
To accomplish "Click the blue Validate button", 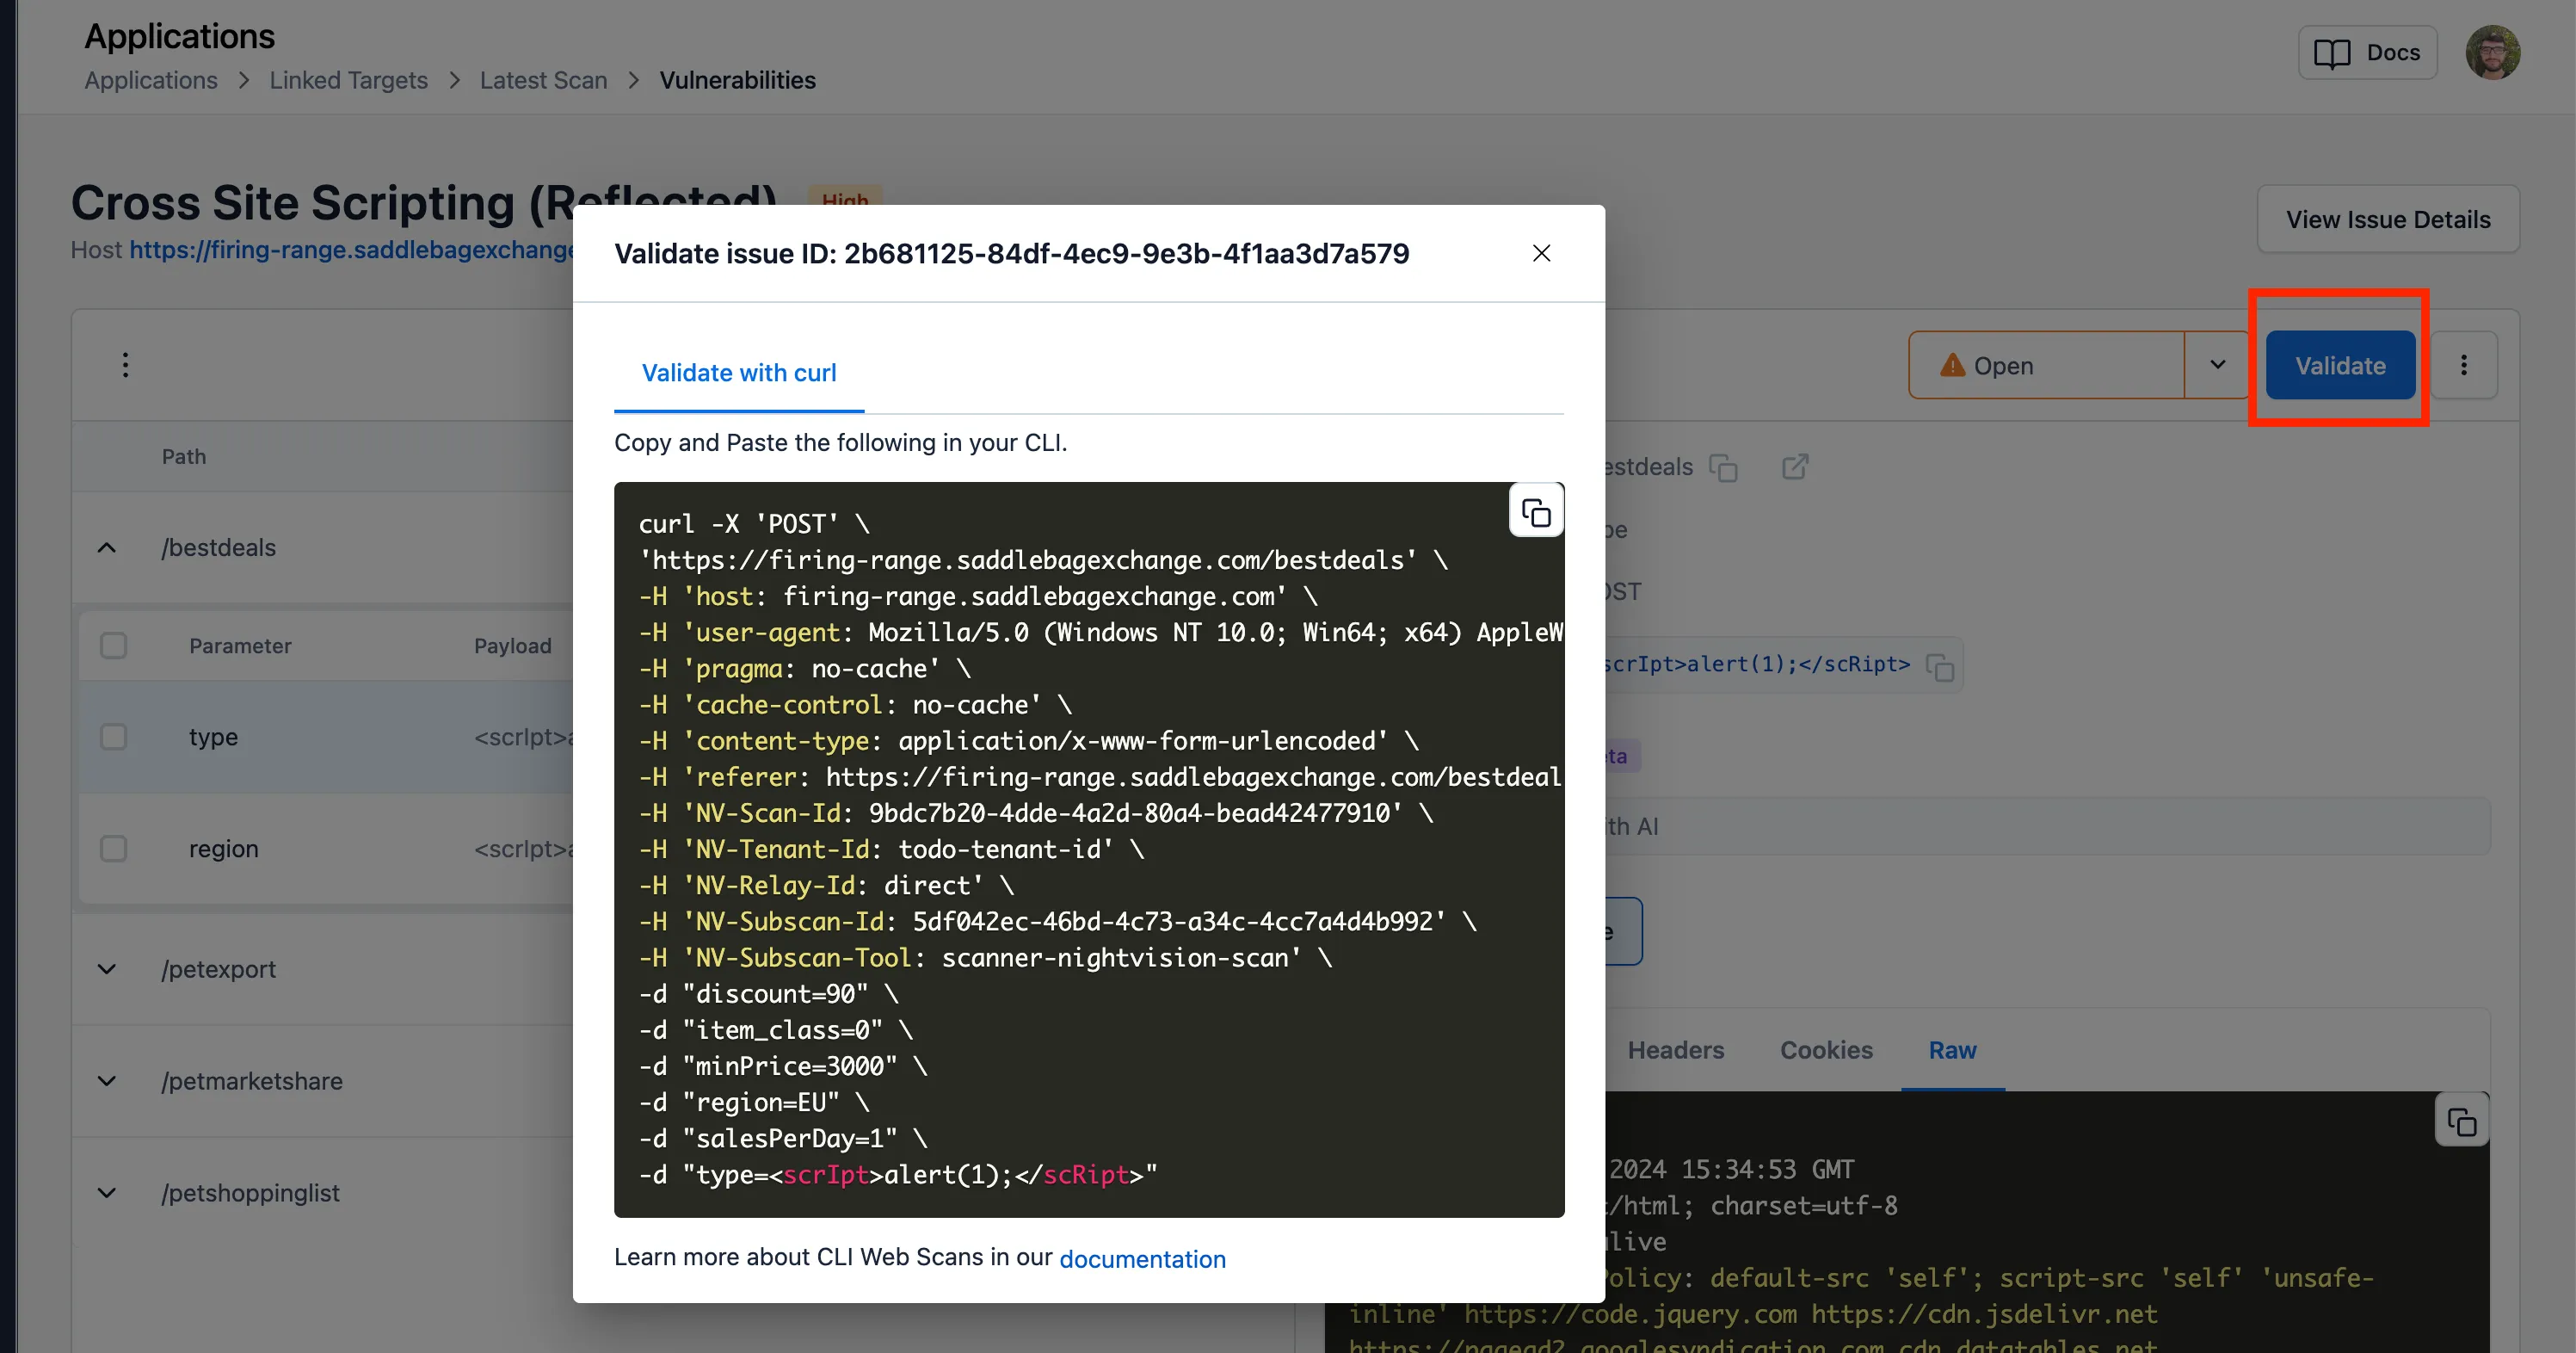I will point(2340,365).
